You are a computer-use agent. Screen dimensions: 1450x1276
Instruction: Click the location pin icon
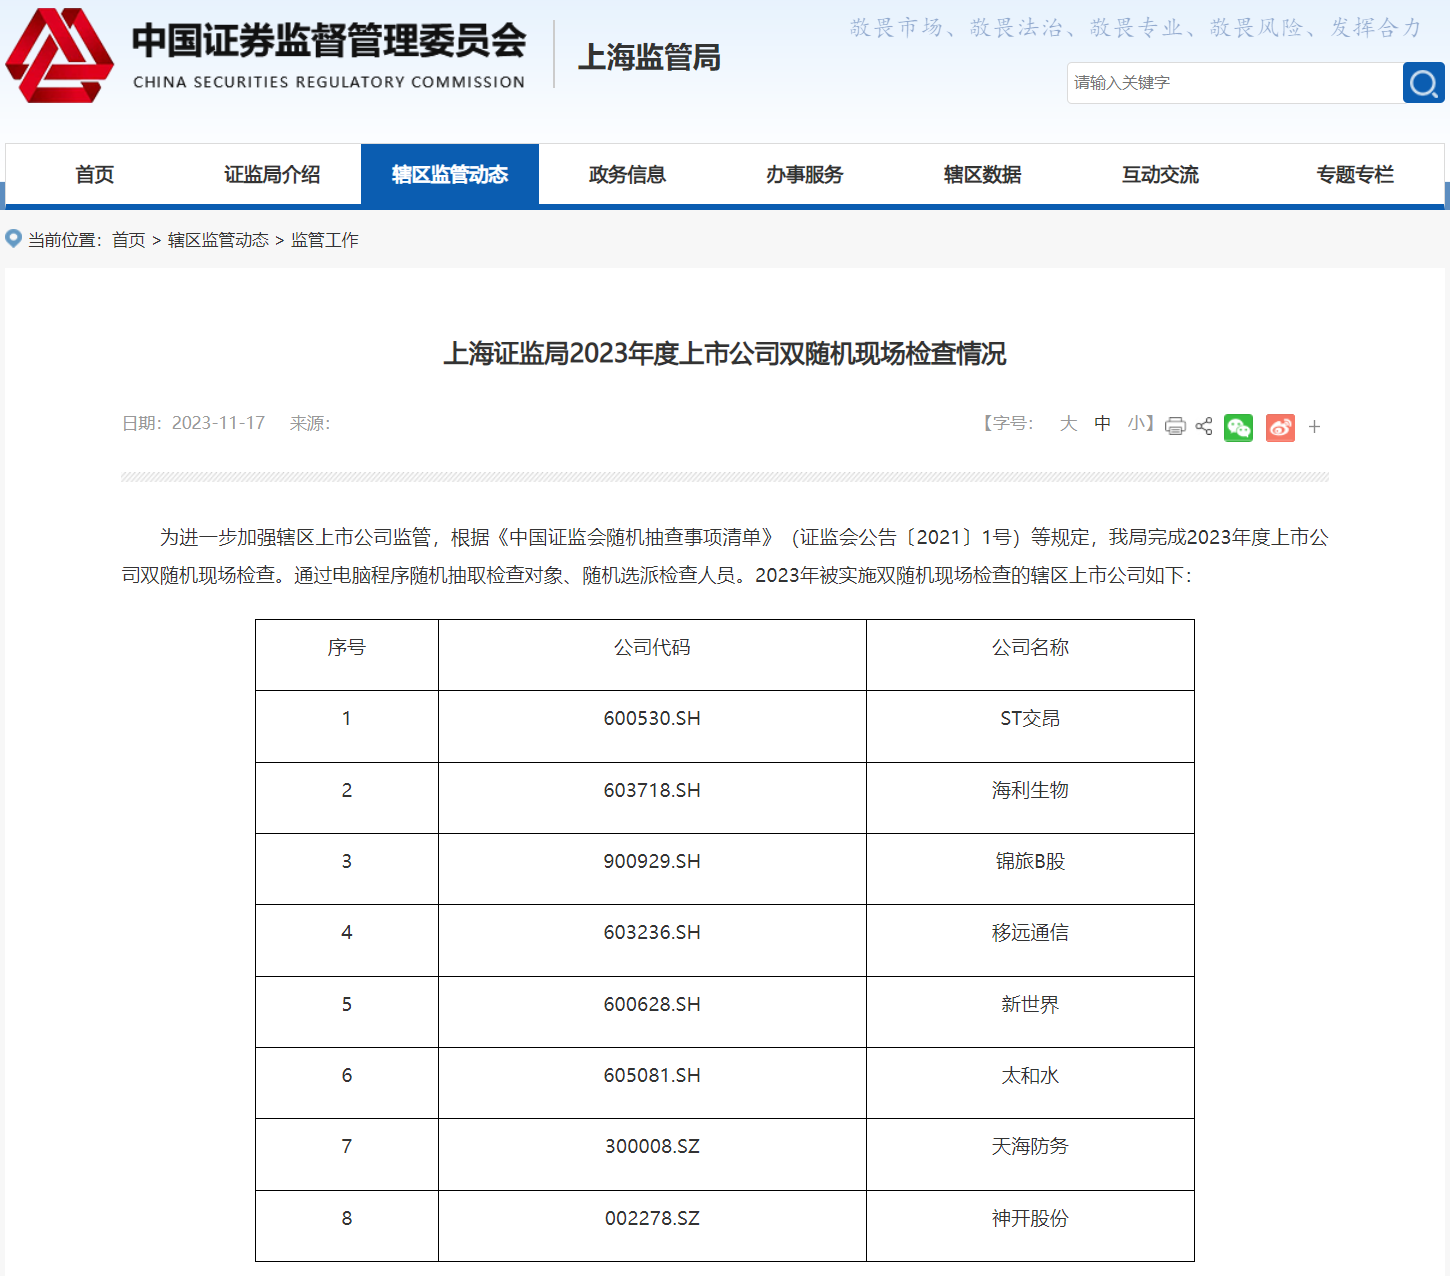click(x=13, y=239)
